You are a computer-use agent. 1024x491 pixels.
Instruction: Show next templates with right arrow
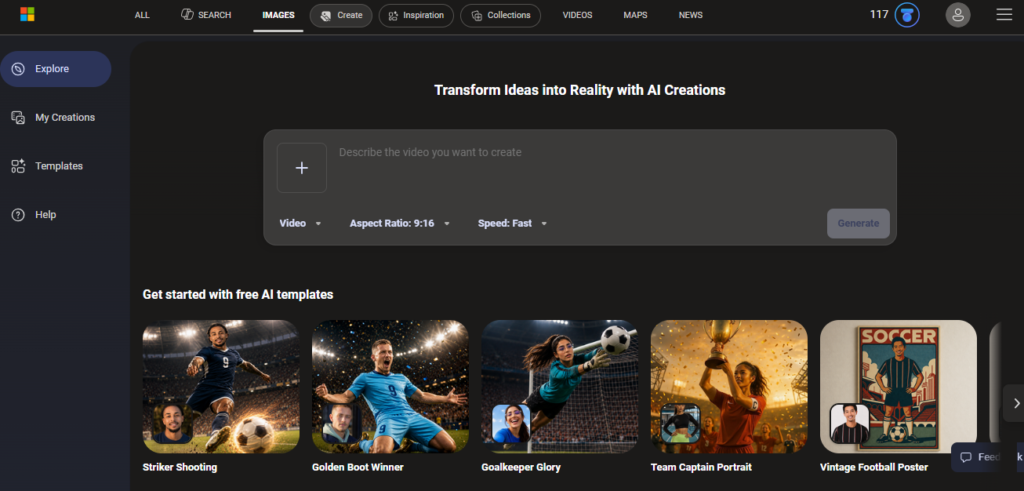1016,404
